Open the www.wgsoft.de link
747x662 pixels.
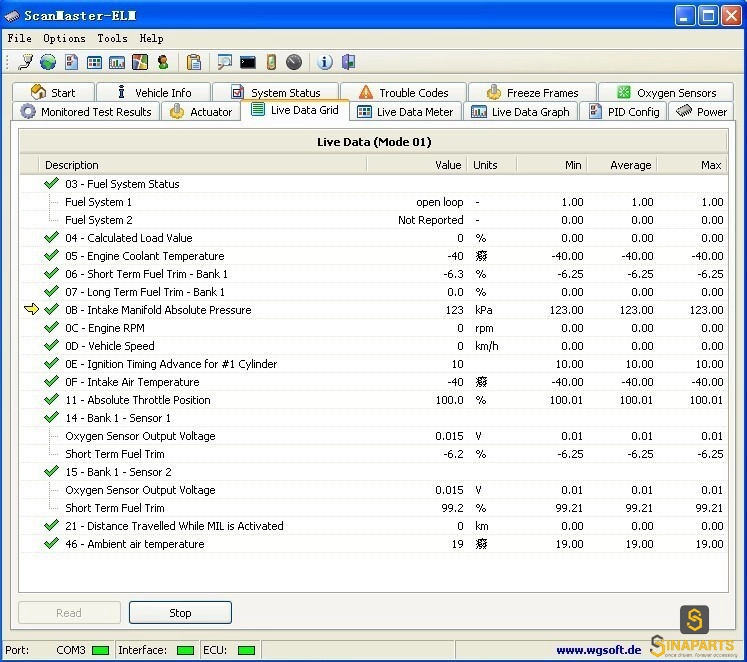[x=598, y=650]
